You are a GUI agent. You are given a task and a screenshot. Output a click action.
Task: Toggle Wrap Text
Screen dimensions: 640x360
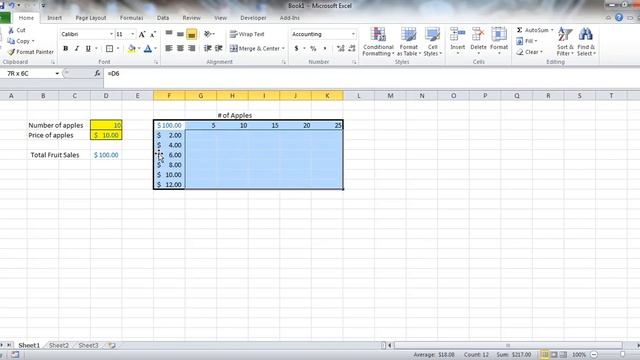247,34
